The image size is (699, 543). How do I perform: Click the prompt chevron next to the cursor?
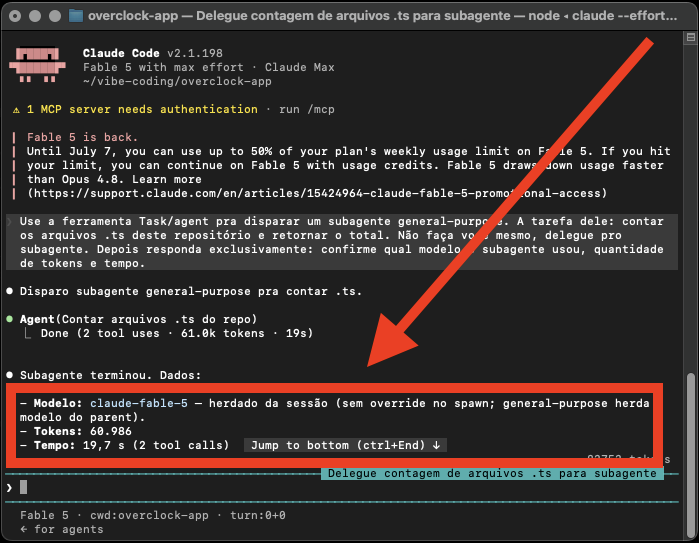tap(9, 488)
